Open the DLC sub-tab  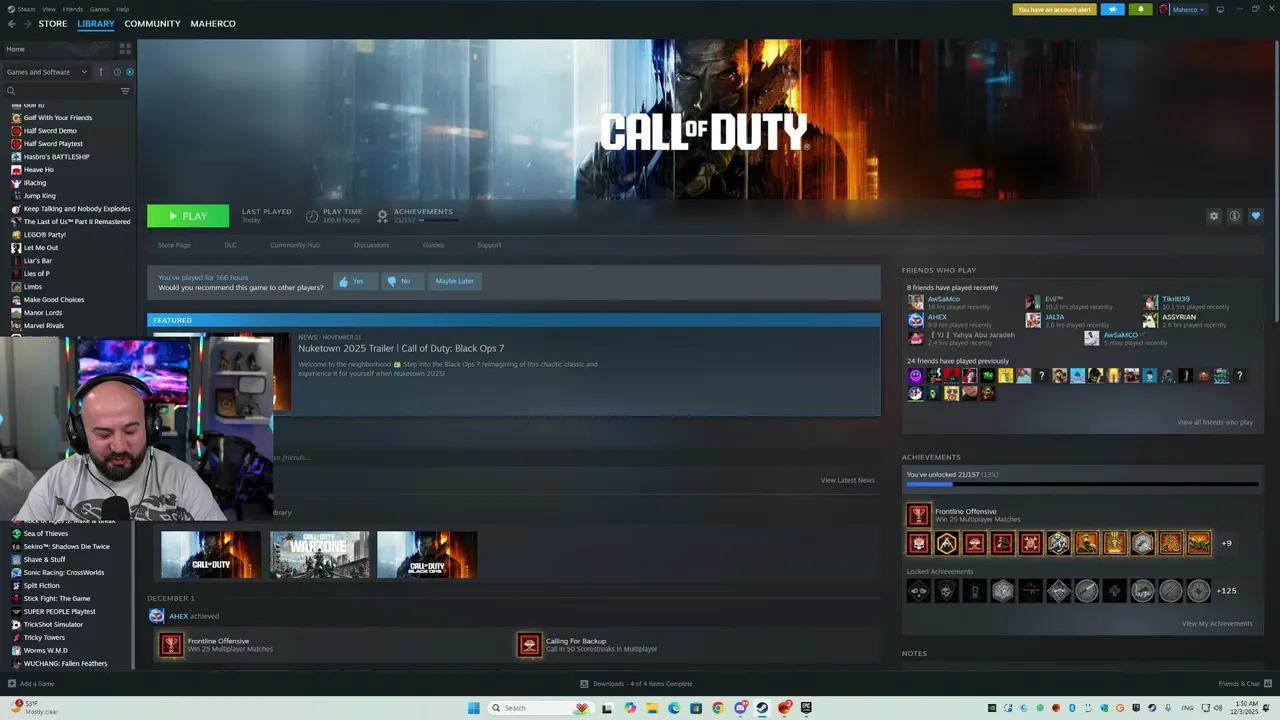pyautogui.click(x=230, y=245)
